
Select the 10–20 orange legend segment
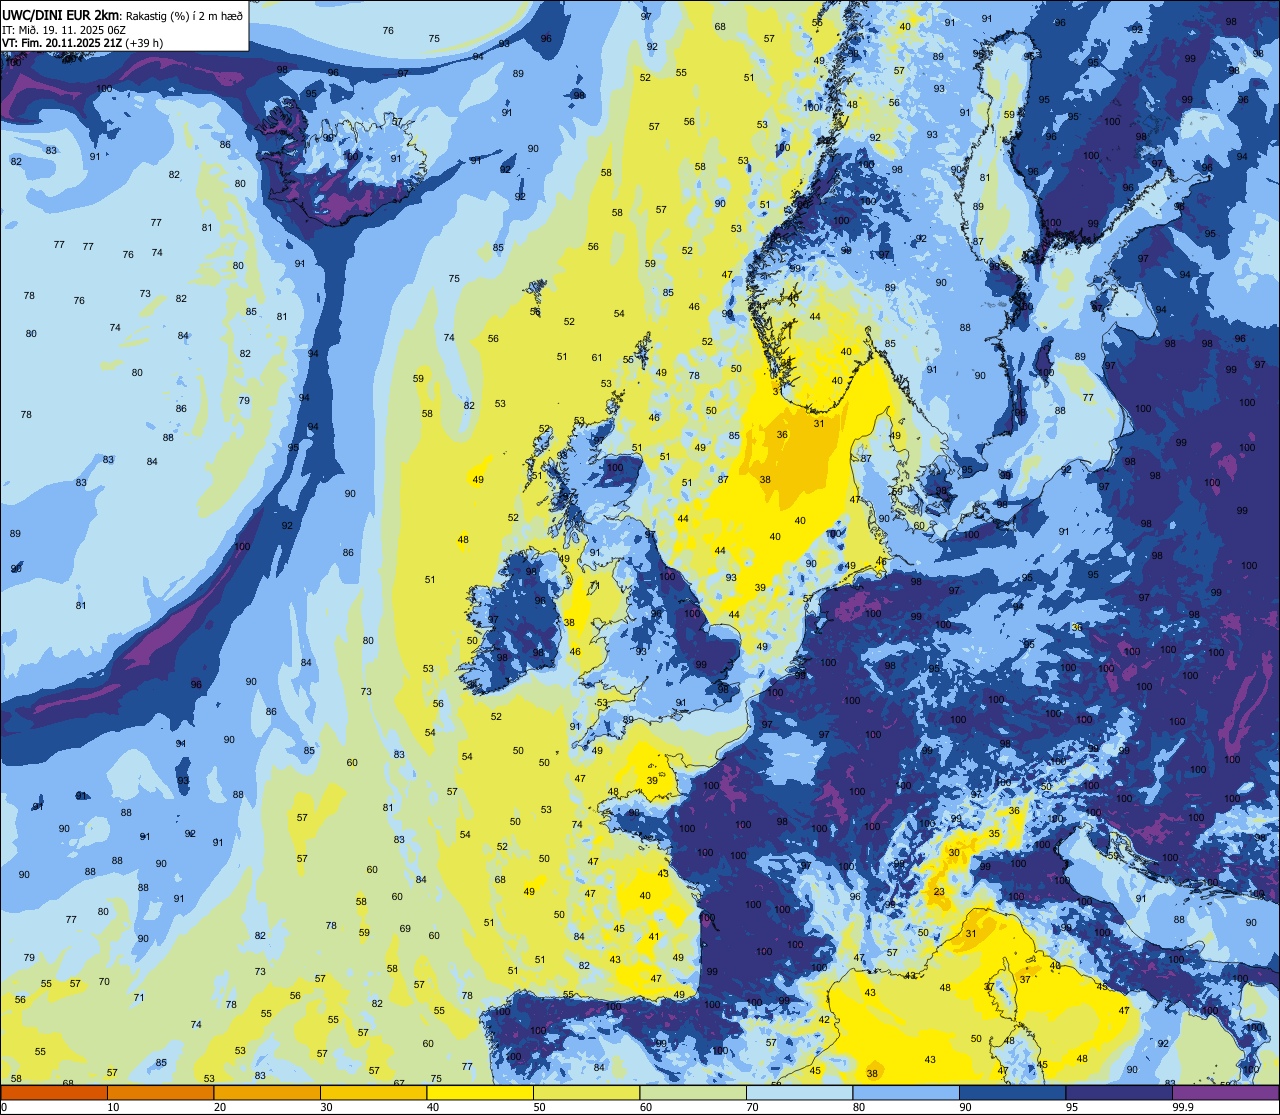(x=160, y=1092)
